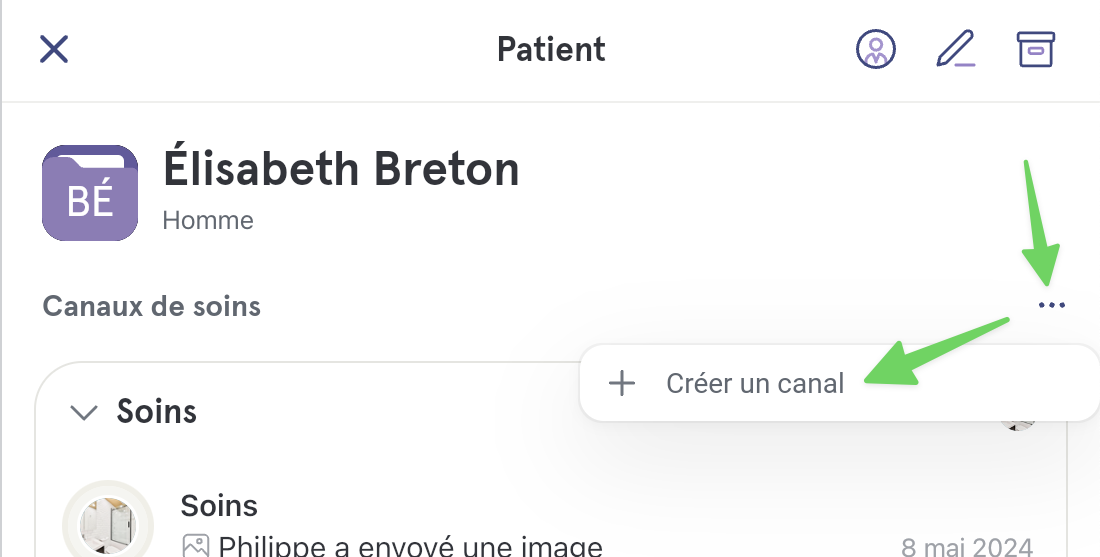Open the Soins channel round thumbnail
The image size is (1100, 557).
(x=107, y=525)
